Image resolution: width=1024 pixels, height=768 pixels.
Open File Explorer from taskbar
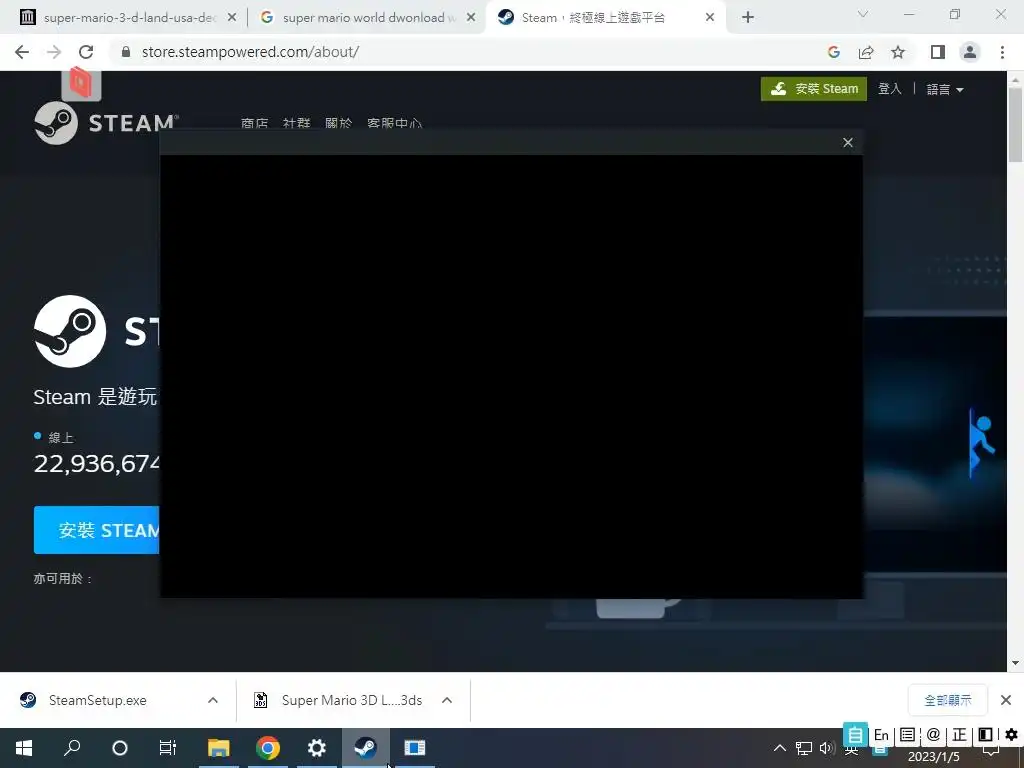[x=219, y=748]
